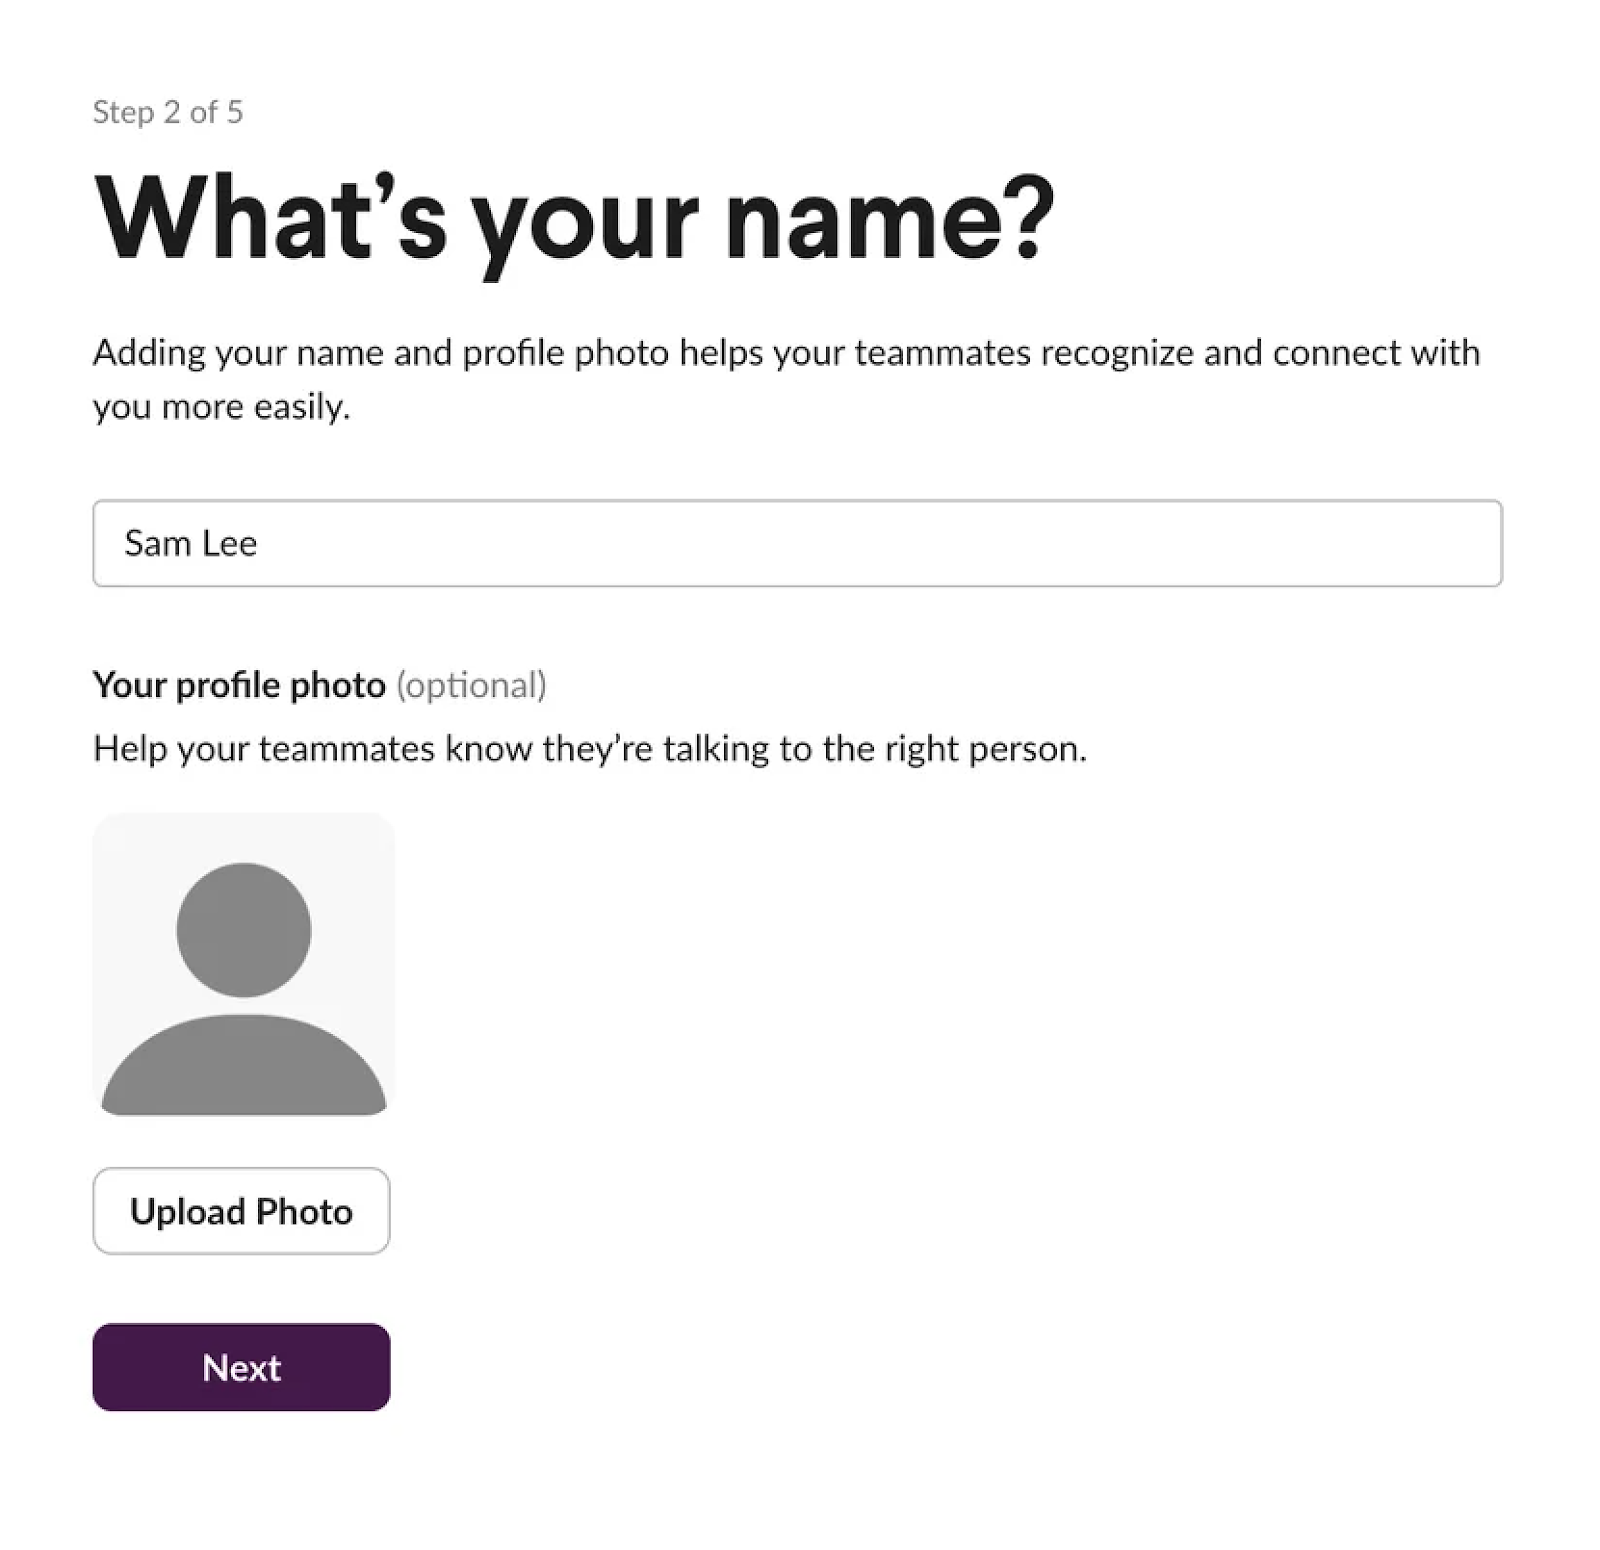Click the "(optional)" text
The width and height of the screenshot is (1600, 1550).
[x=471, y=685]
